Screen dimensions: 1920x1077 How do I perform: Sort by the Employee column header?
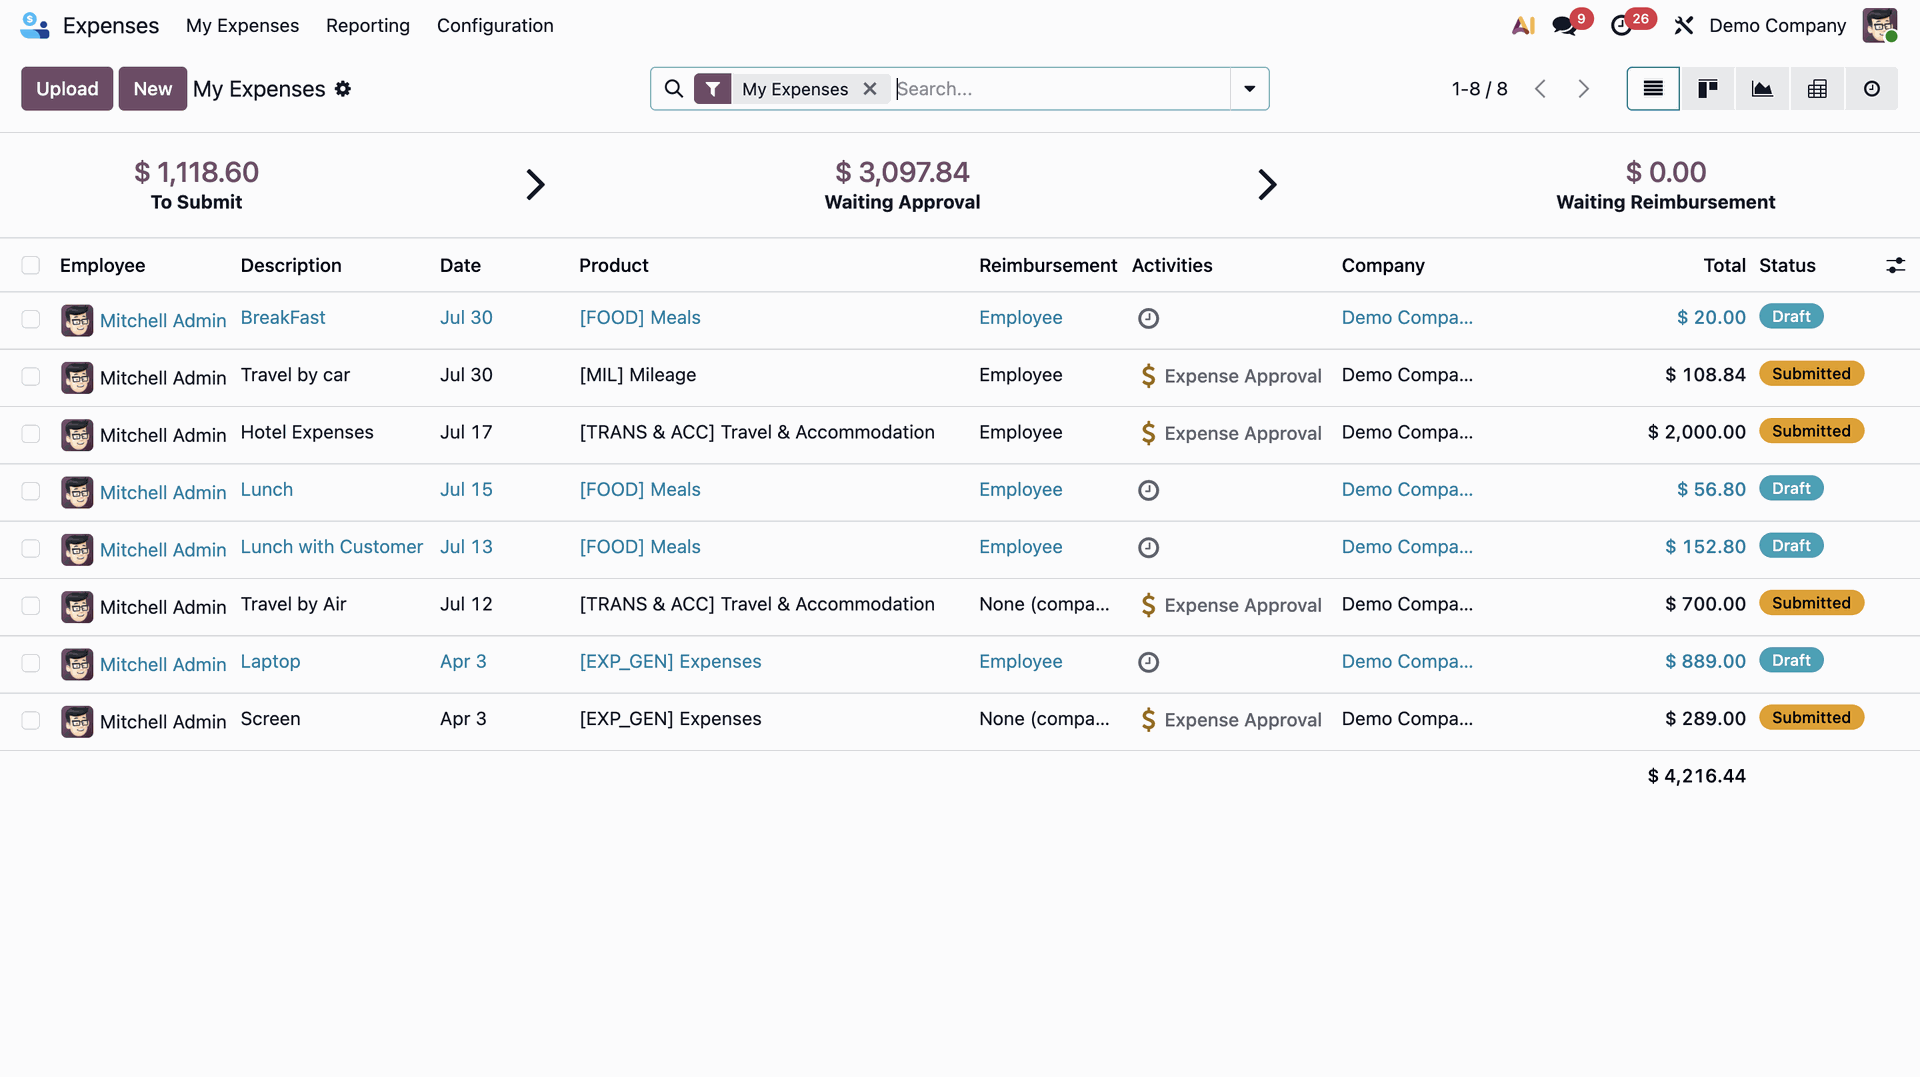click(102, 265)
